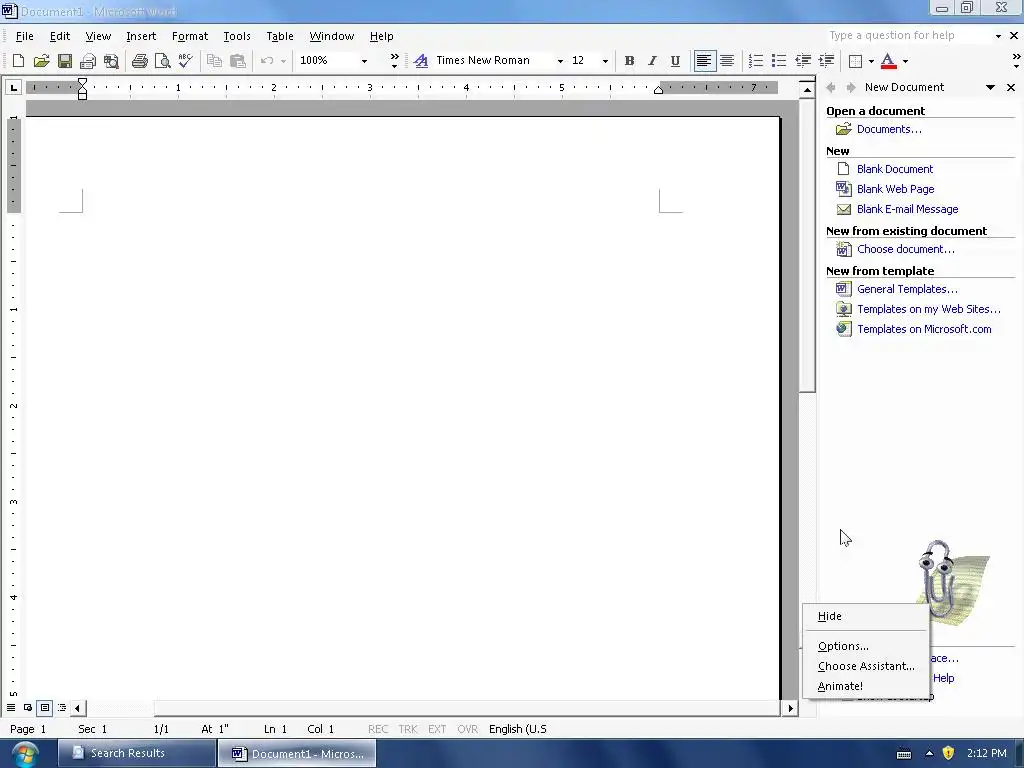Open the Styles and Formatting pane icon
This screenshot has width=1024, height=768.
click(421, 61)
